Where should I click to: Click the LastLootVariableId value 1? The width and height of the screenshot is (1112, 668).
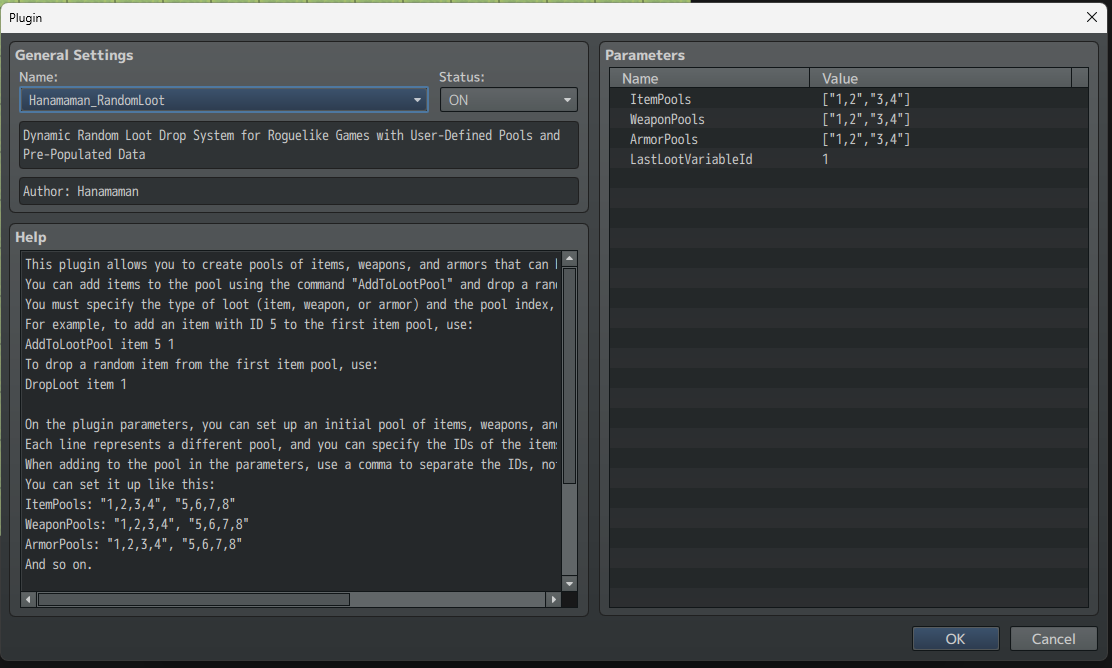[x=825, y=159]
